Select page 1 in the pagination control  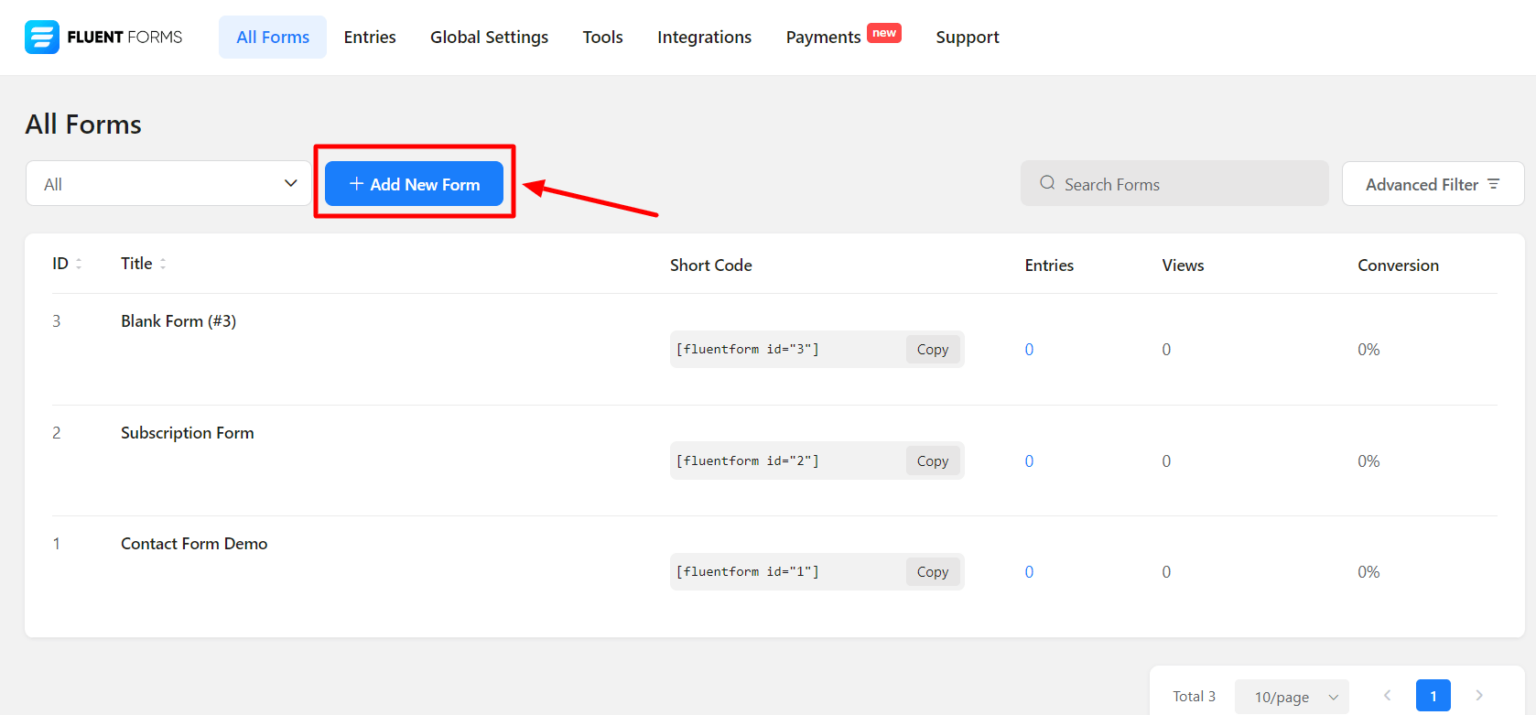click(1433, 695)
